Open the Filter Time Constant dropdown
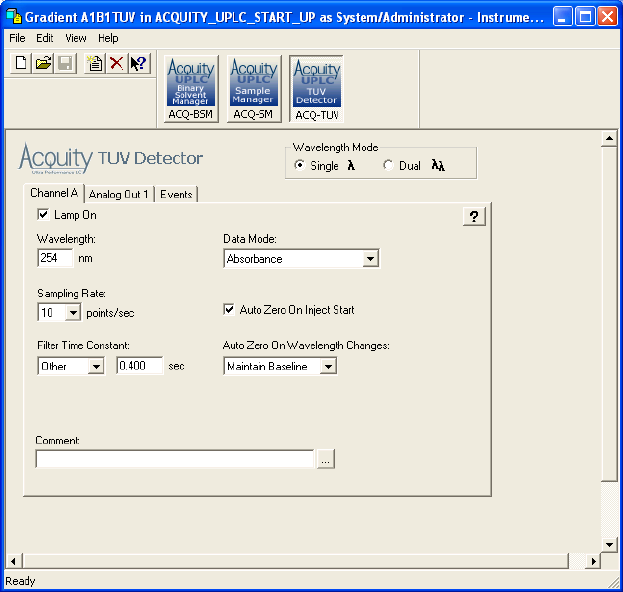Image resolution: width=623 pixels, height=592 pixels. click(96, 366)
